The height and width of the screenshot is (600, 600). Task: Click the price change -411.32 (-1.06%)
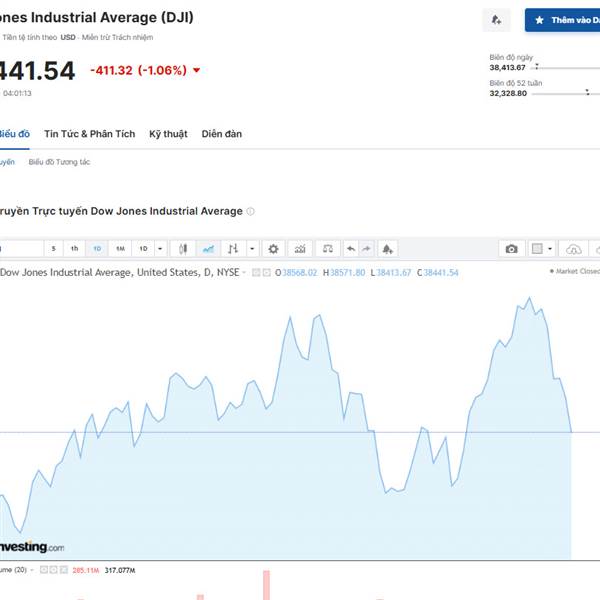(139, 70)
